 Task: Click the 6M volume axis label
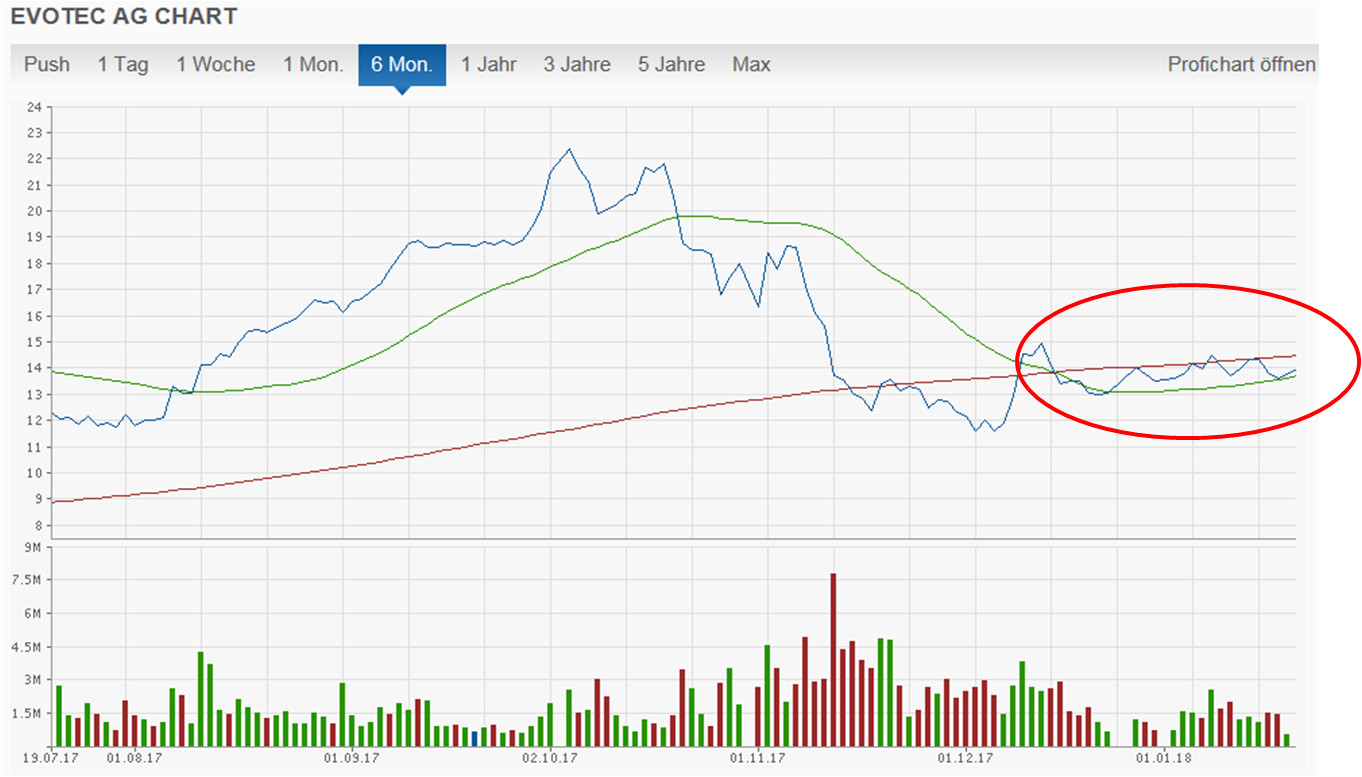32,614
